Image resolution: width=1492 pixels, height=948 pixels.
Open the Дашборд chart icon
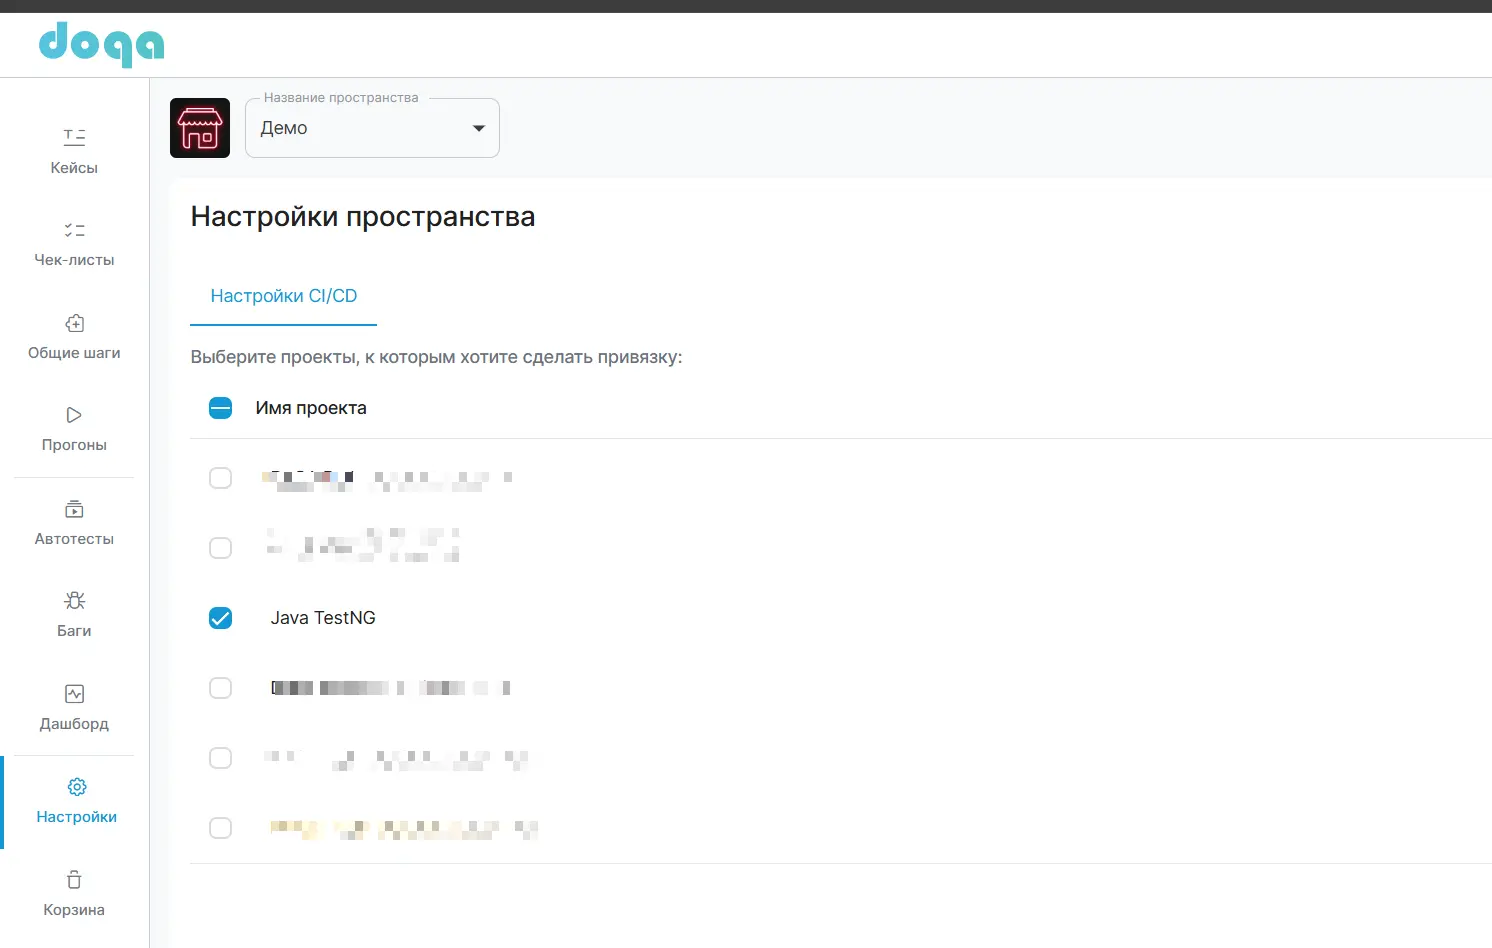pyautogui.click(x=73, y=692)
